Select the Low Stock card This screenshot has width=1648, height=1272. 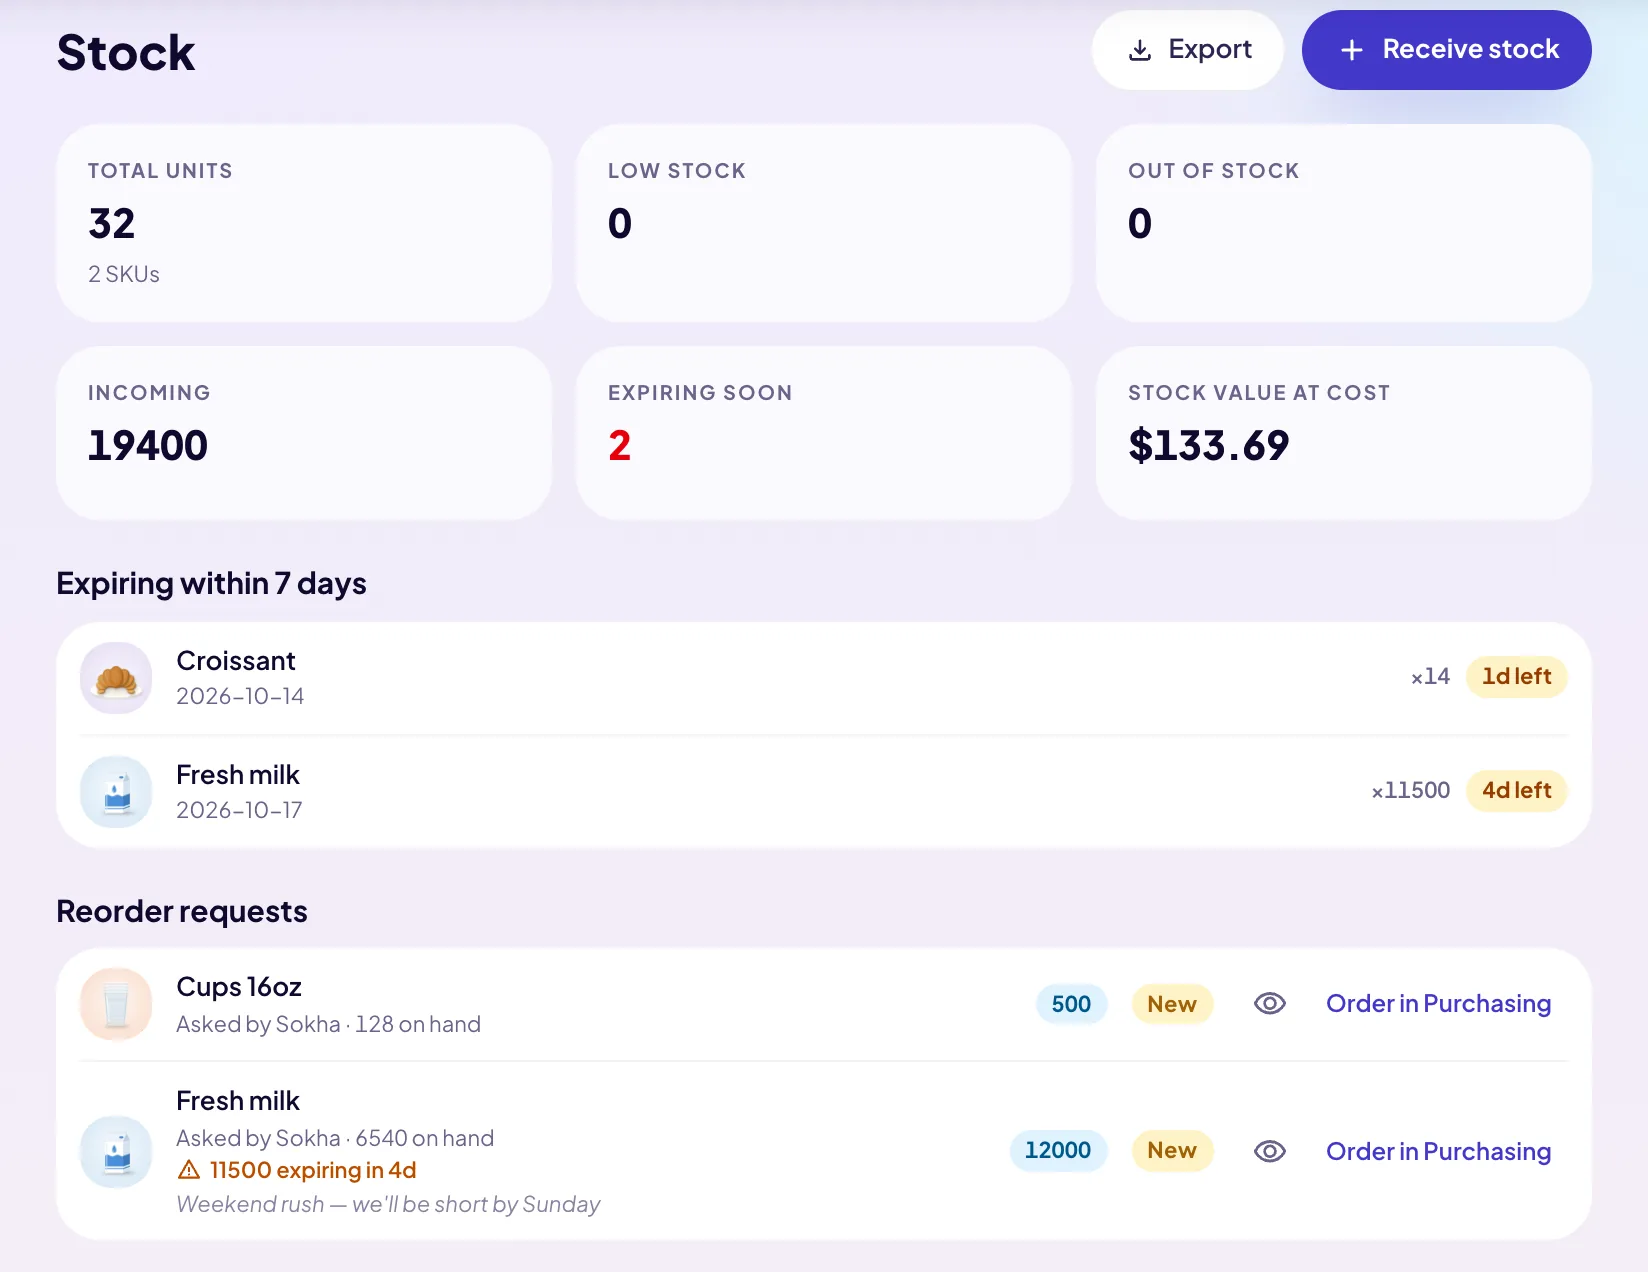point(824,223)
